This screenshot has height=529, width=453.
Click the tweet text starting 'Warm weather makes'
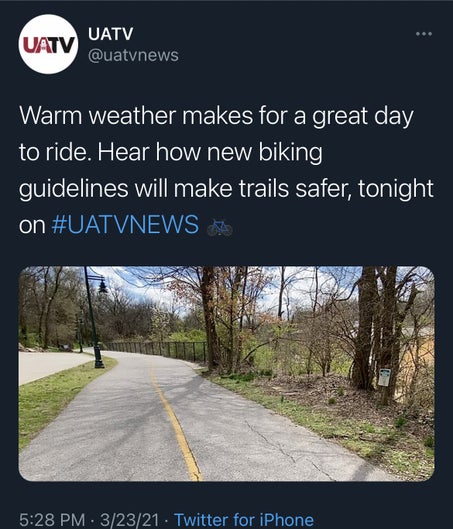(226, 170)
